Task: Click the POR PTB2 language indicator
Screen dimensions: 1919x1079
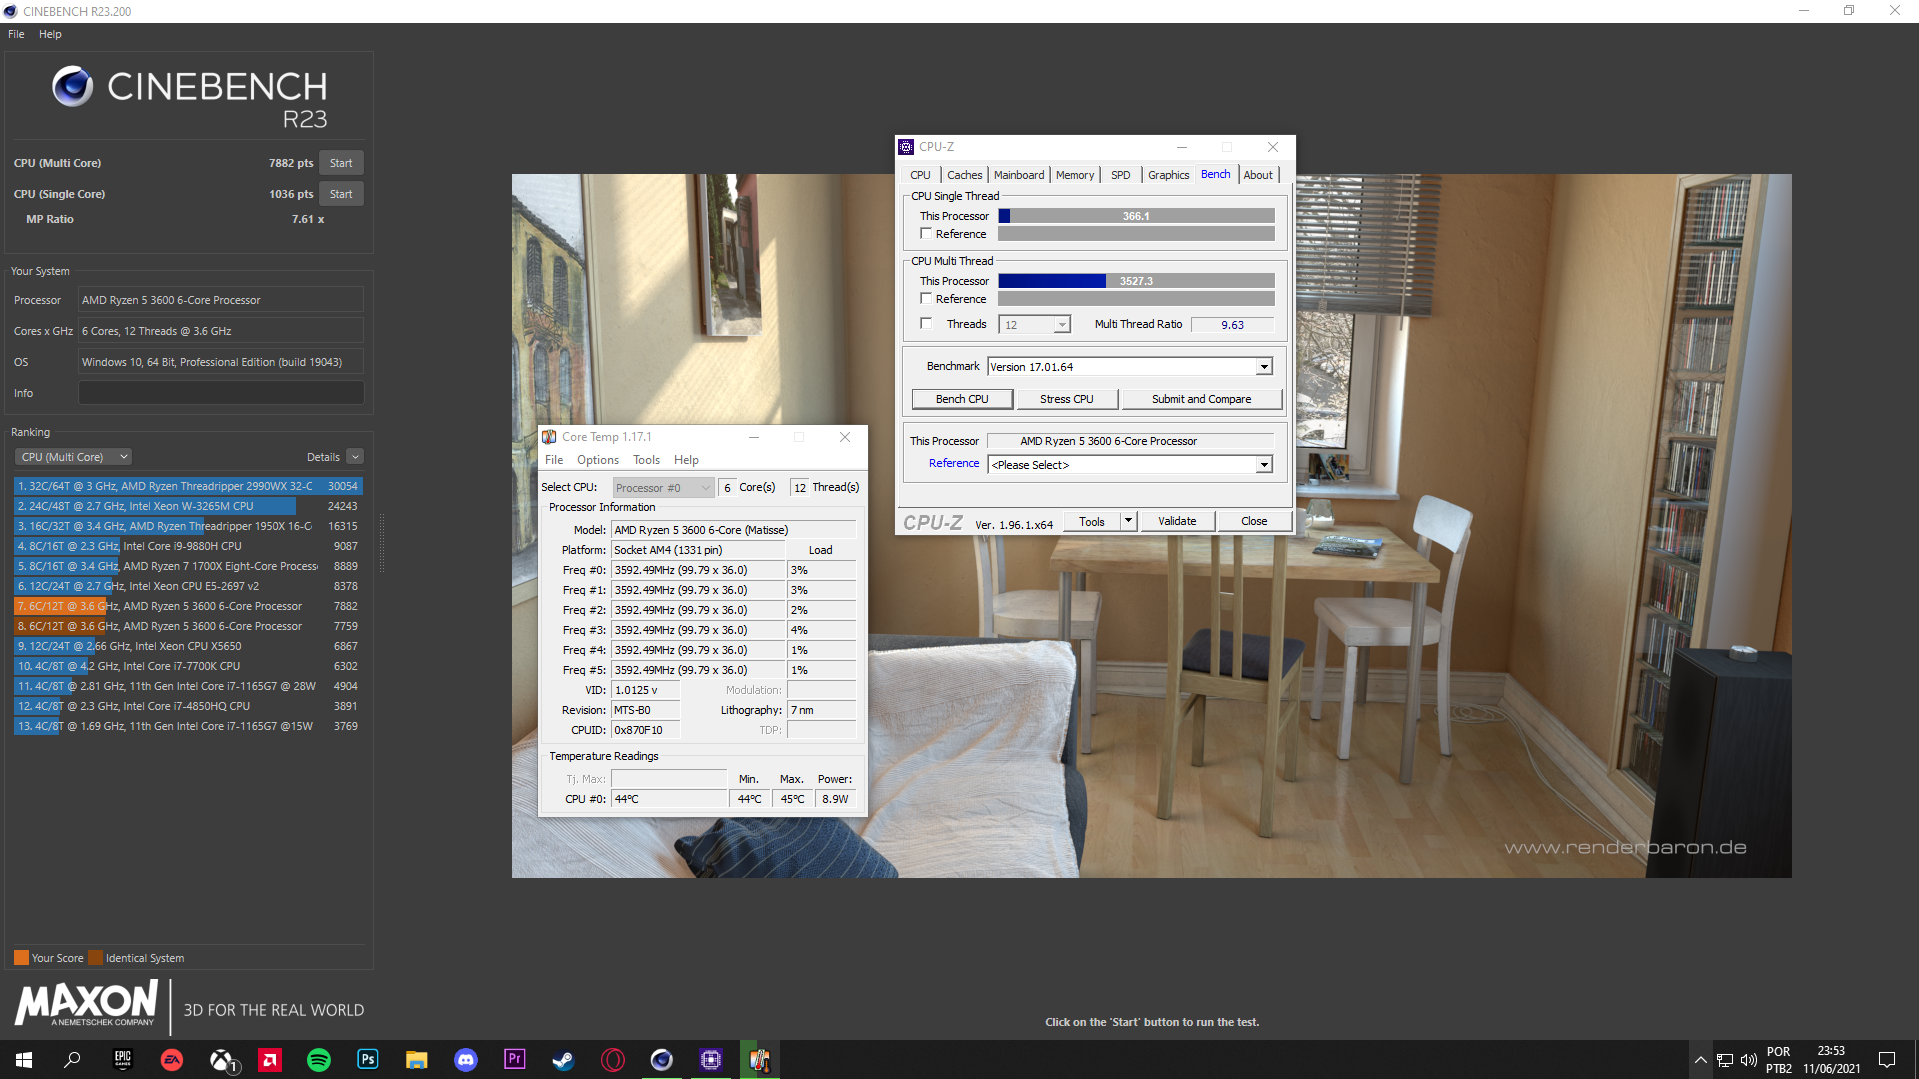Action: pos(1778,1060)
